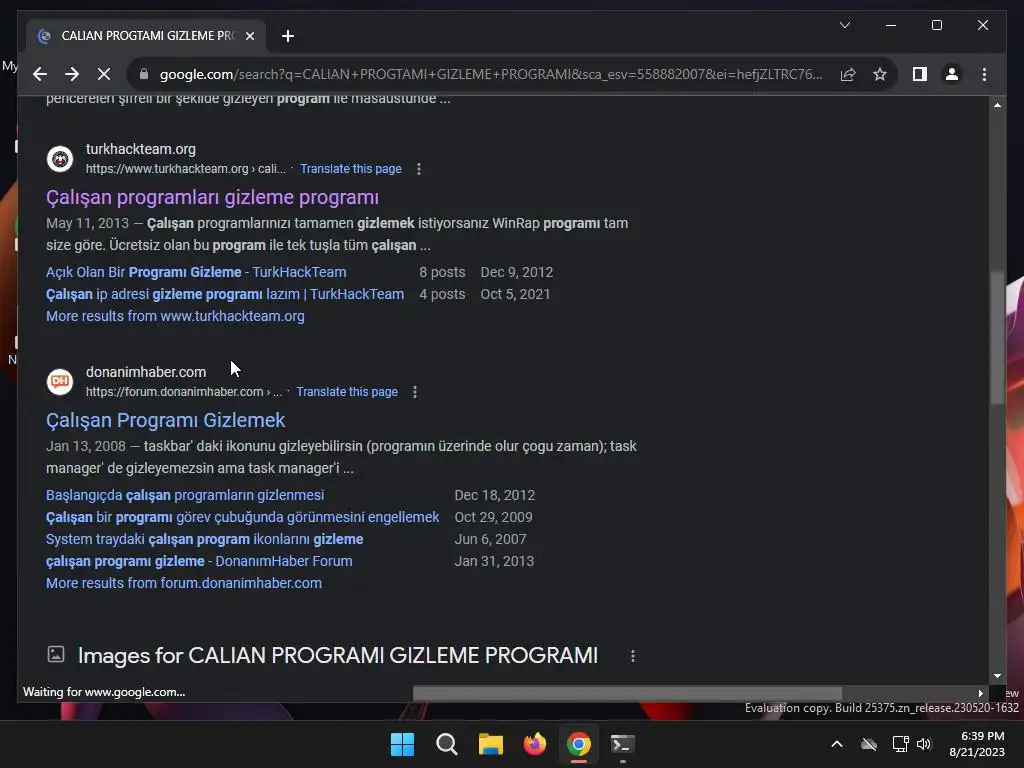Select the CALIAN PROGTAMI GIZLEME tab

pyautogui.click(x=147, y=36)
